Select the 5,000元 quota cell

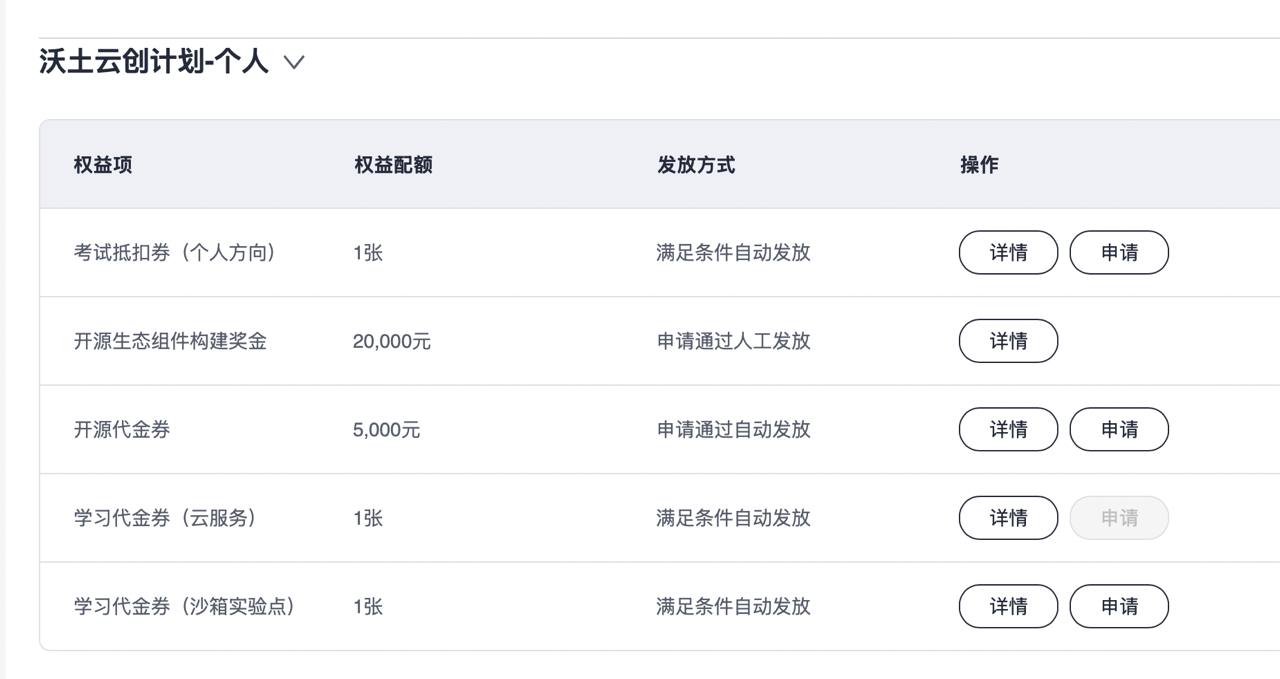click(387, 430)
